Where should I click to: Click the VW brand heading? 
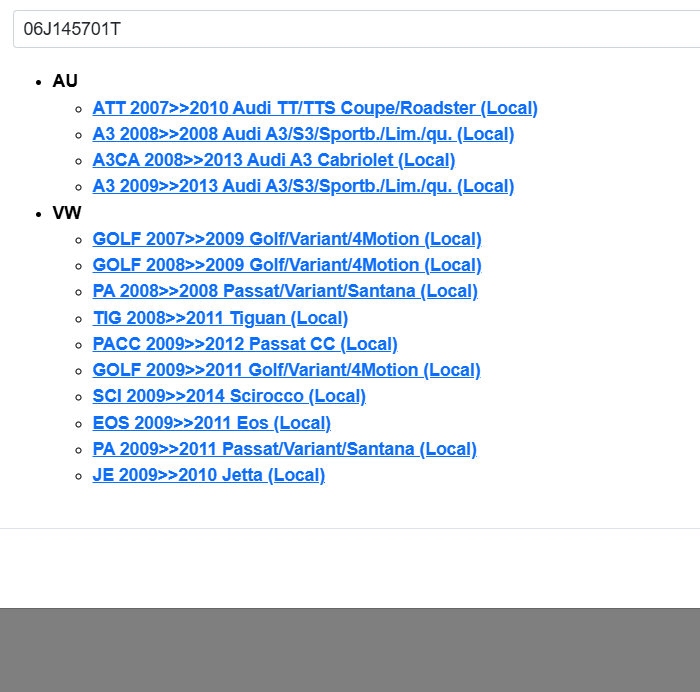click(x=67, y=213)
